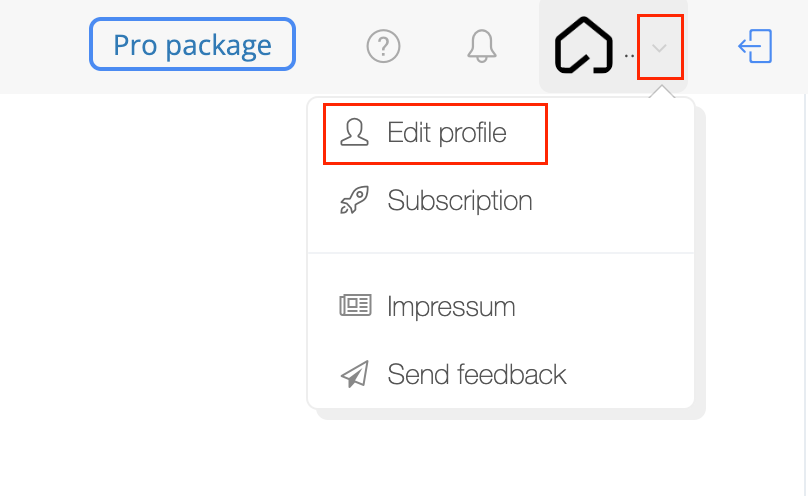This screenshot has width=808, height=496.
Task: Click the menu's shadow edge below Send feedback
Action: coord(510,414)
